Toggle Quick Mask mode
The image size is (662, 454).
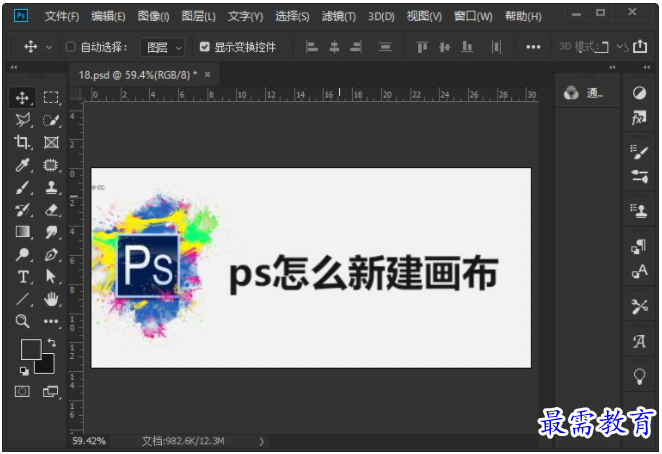[22, 391]
